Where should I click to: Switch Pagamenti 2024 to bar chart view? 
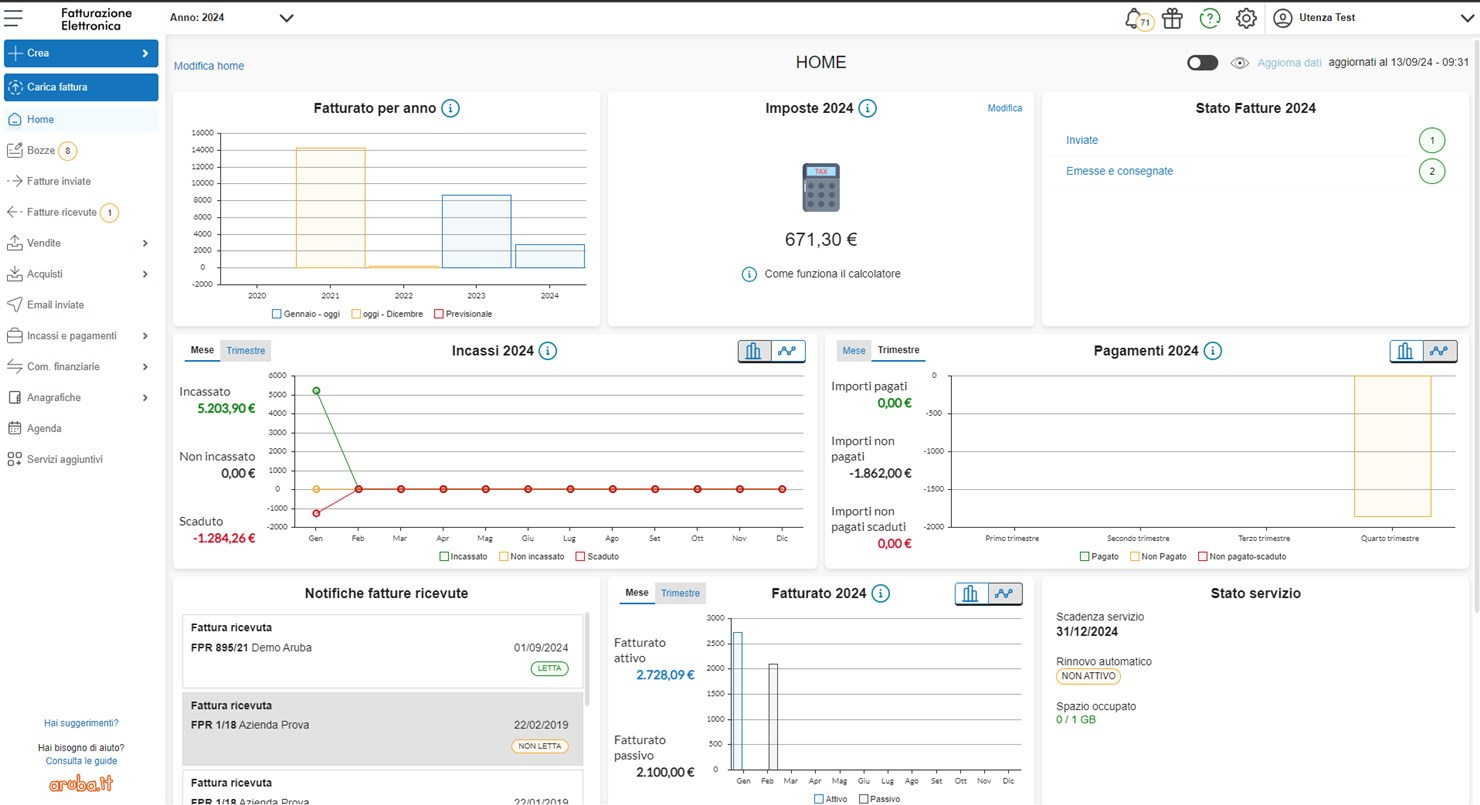(1406, 351)
